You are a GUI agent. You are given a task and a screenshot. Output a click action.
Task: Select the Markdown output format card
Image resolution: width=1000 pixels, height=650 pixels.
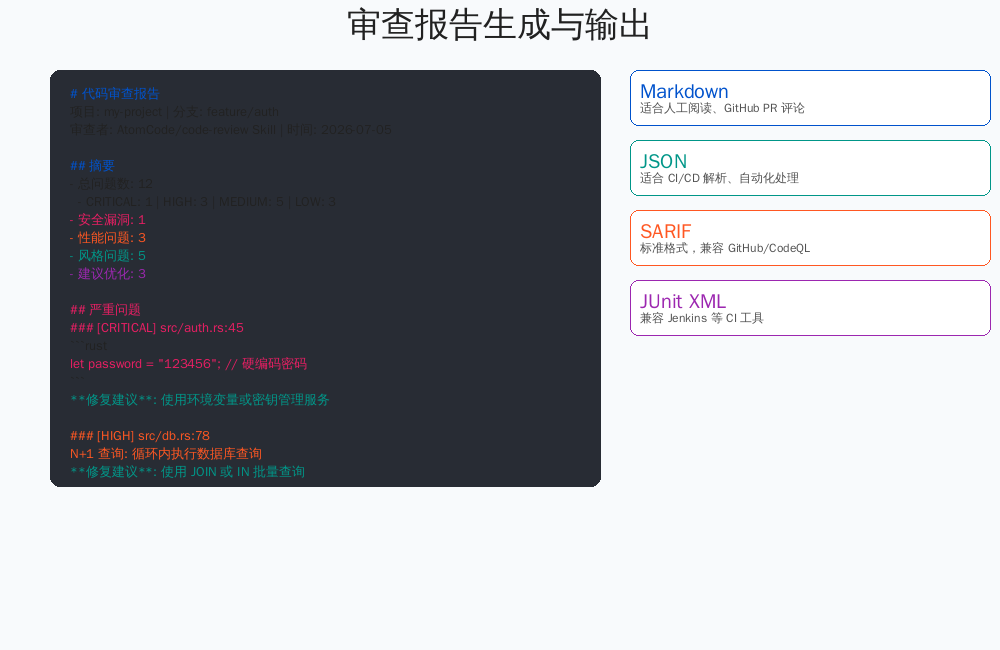pos(810,98)
